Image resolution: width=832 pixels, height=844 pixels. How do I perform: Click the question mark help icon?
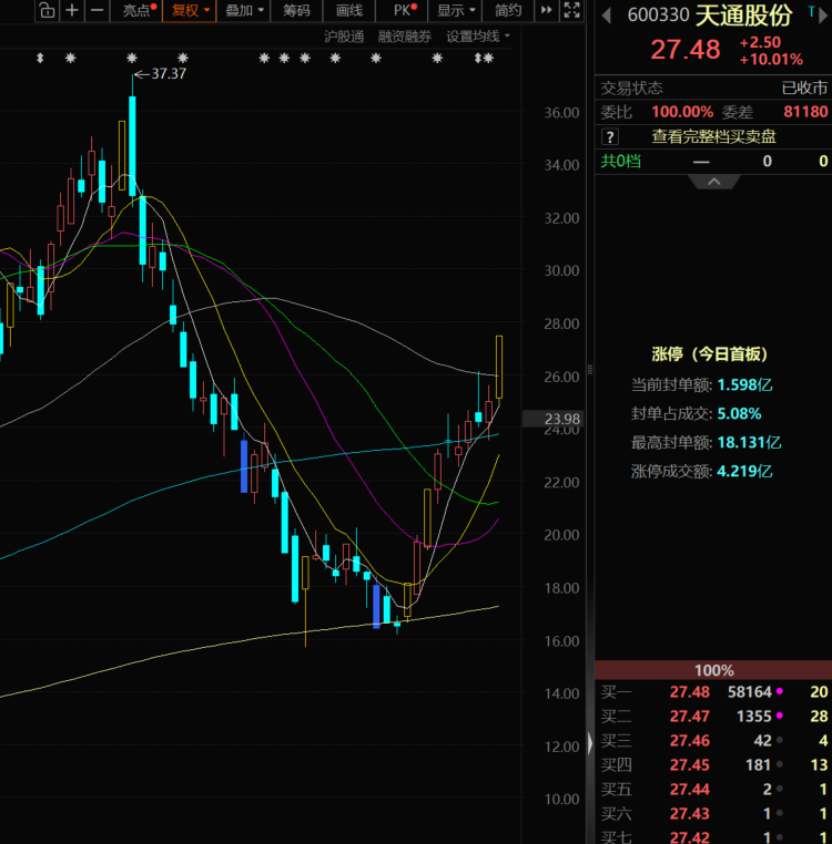(x=610, y=137)
